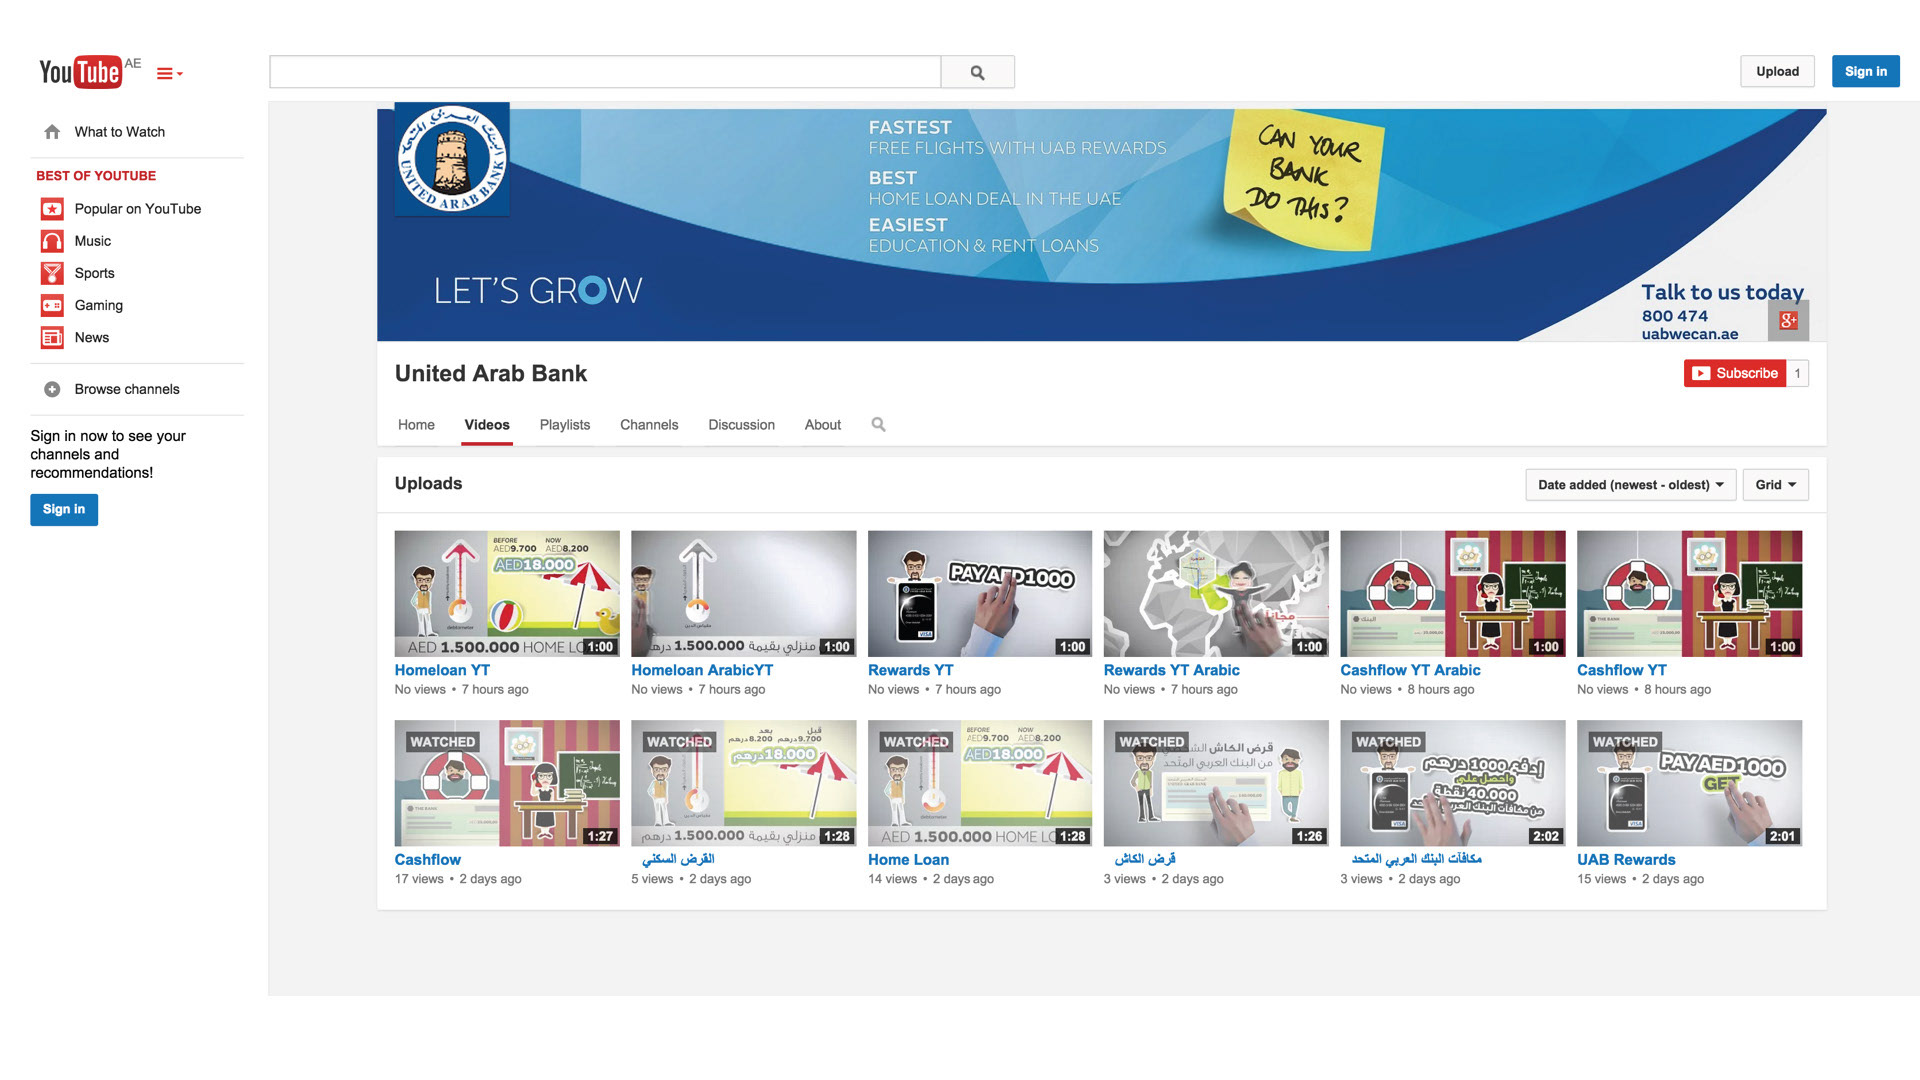Click the Music headphones icon
The height and width of the screenshot is (1080, 1920).
[52, 241]
